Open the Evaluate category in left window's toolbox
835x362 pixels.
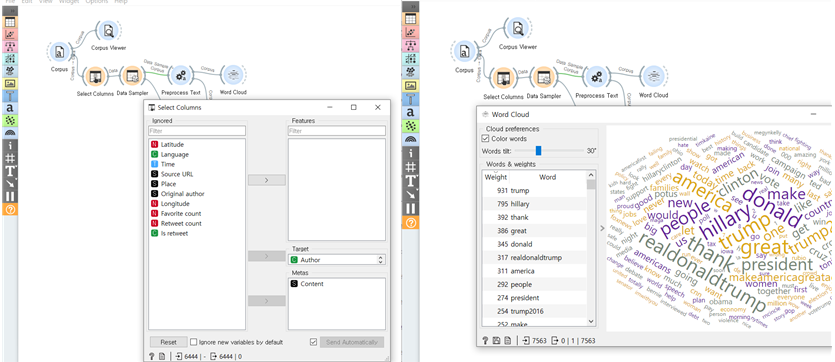pyautogui.click(x=9, y=59)
